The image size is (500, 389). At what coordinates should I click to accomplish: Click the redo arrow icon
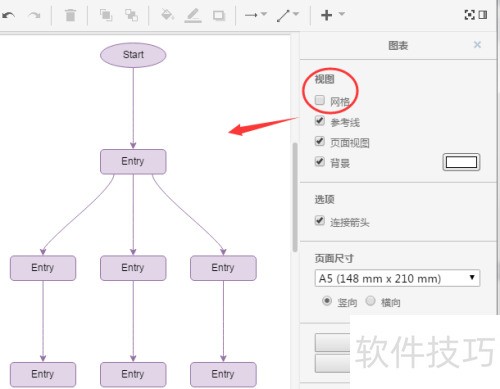pyautogui.click(x=34, y=15)
